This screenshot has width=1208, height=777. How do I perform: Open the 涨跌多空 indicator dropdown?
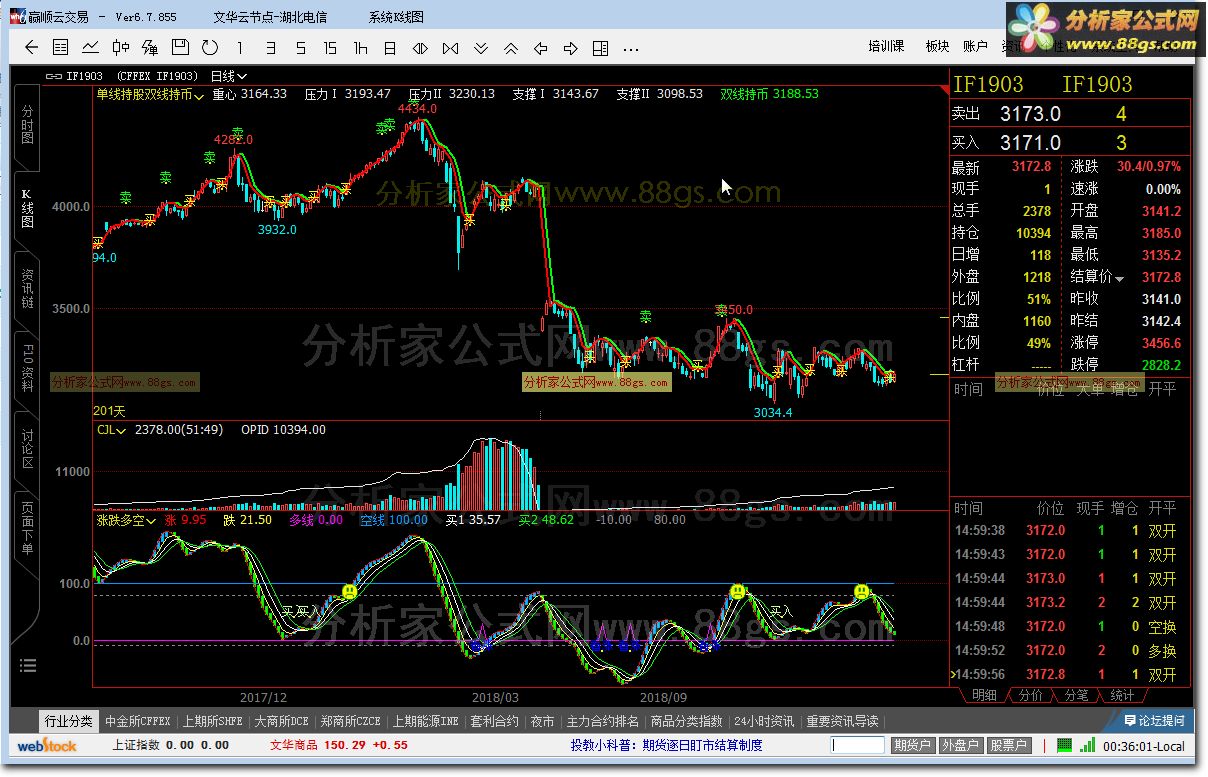(x=126, y=520)
